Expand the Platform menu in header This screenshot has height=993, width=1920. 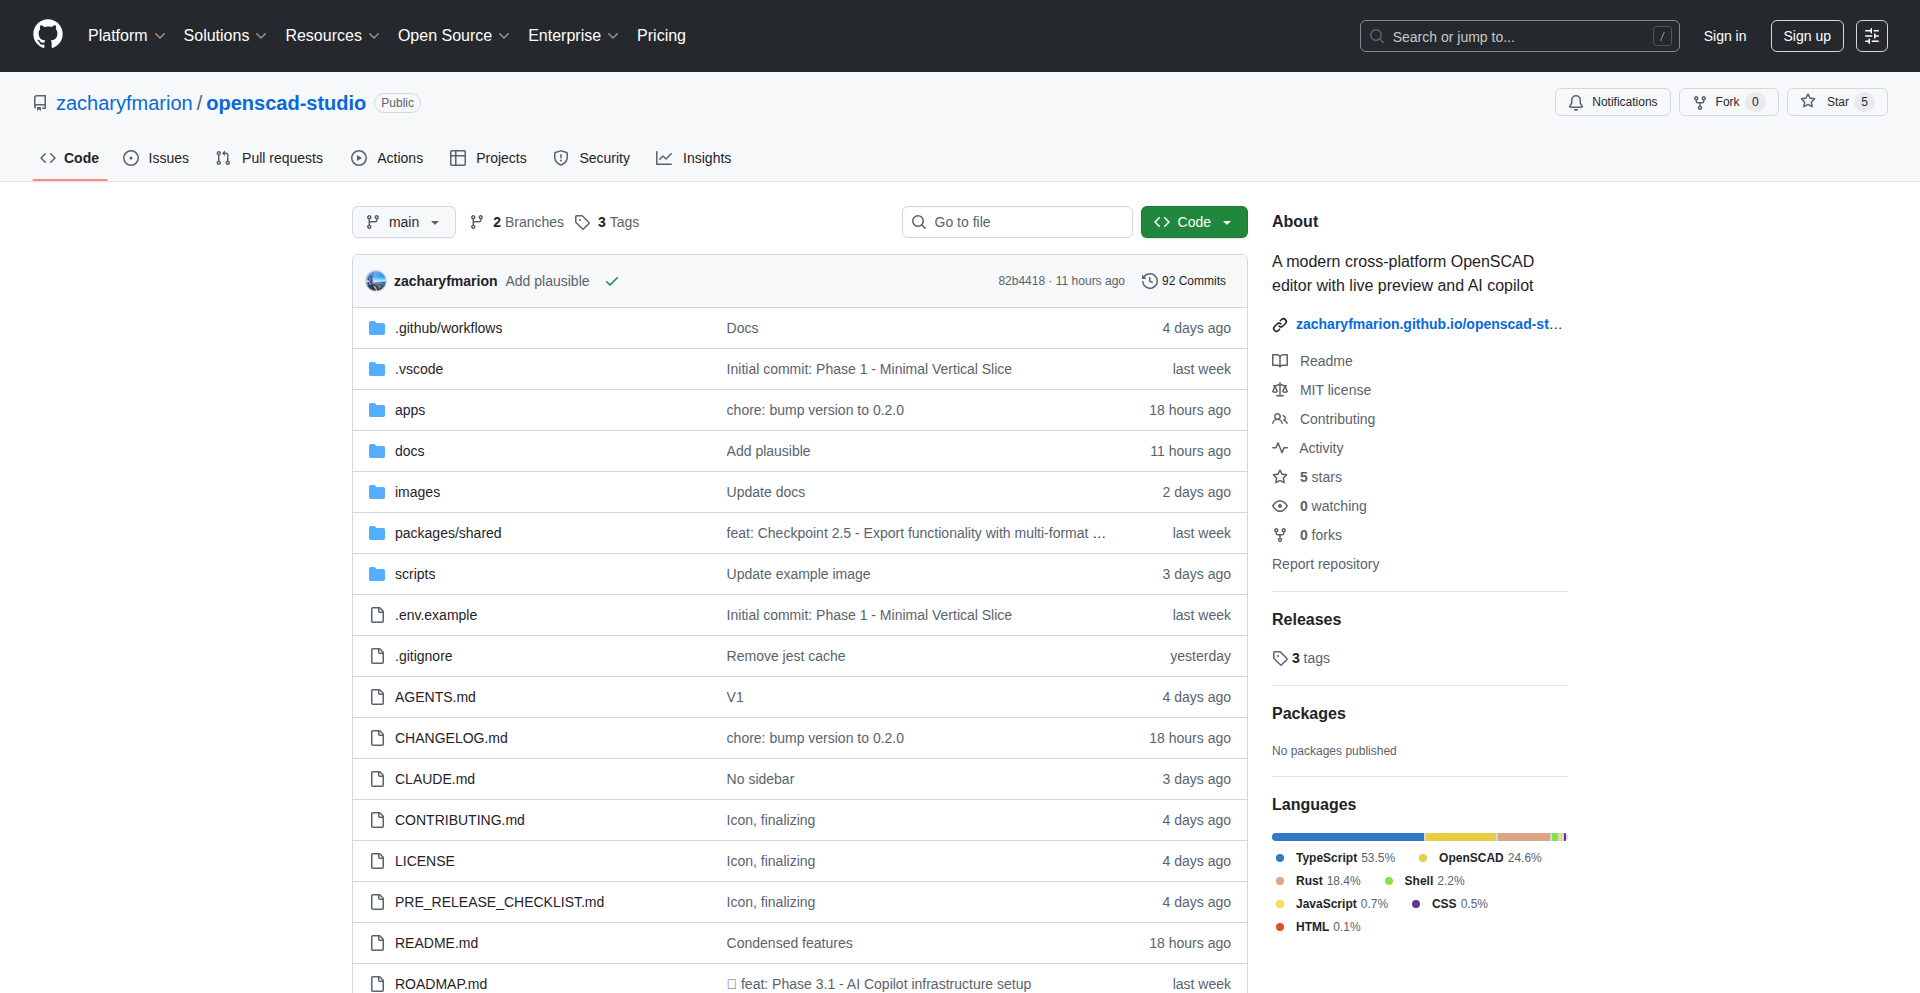click(126, 36)
